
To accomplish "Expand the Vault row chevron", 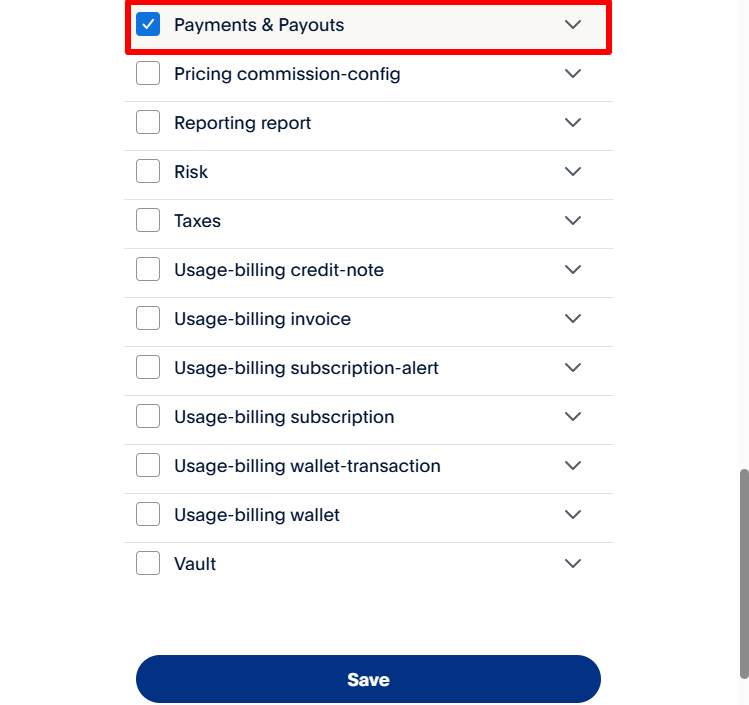I will tap(573, 564).
